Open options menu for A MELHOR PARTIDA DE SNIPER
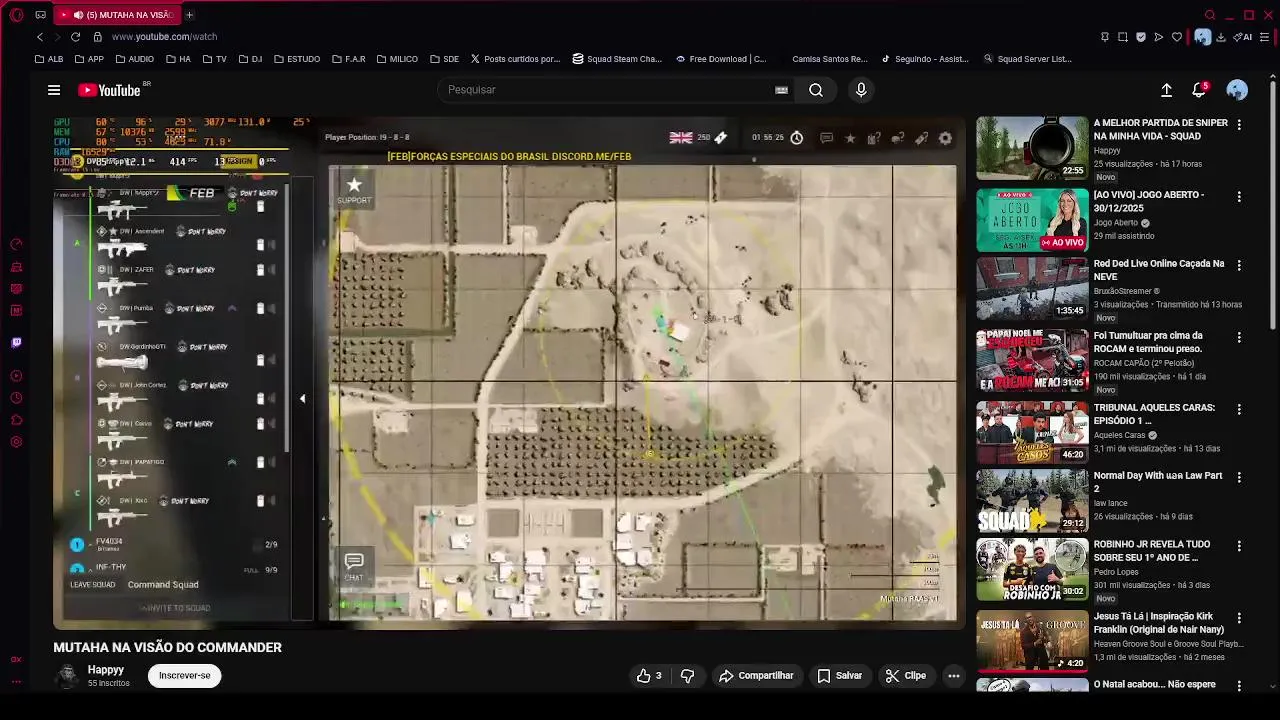The image size is (1280, 720). [1239, 125]
